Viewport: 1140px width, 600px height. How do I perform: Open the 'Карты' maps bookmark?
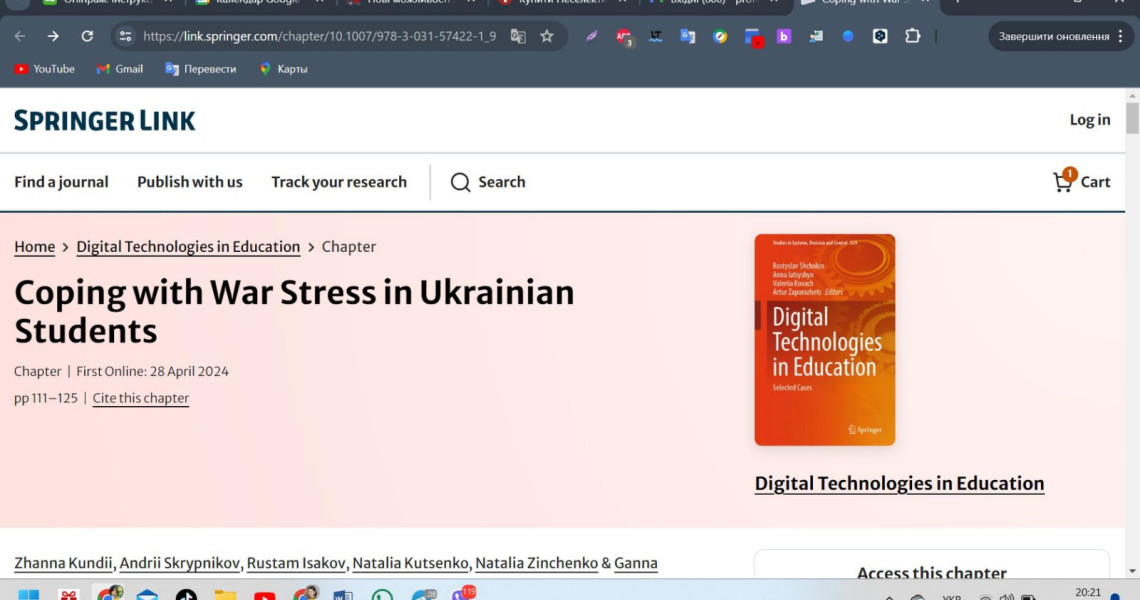[x=284, y=69]
